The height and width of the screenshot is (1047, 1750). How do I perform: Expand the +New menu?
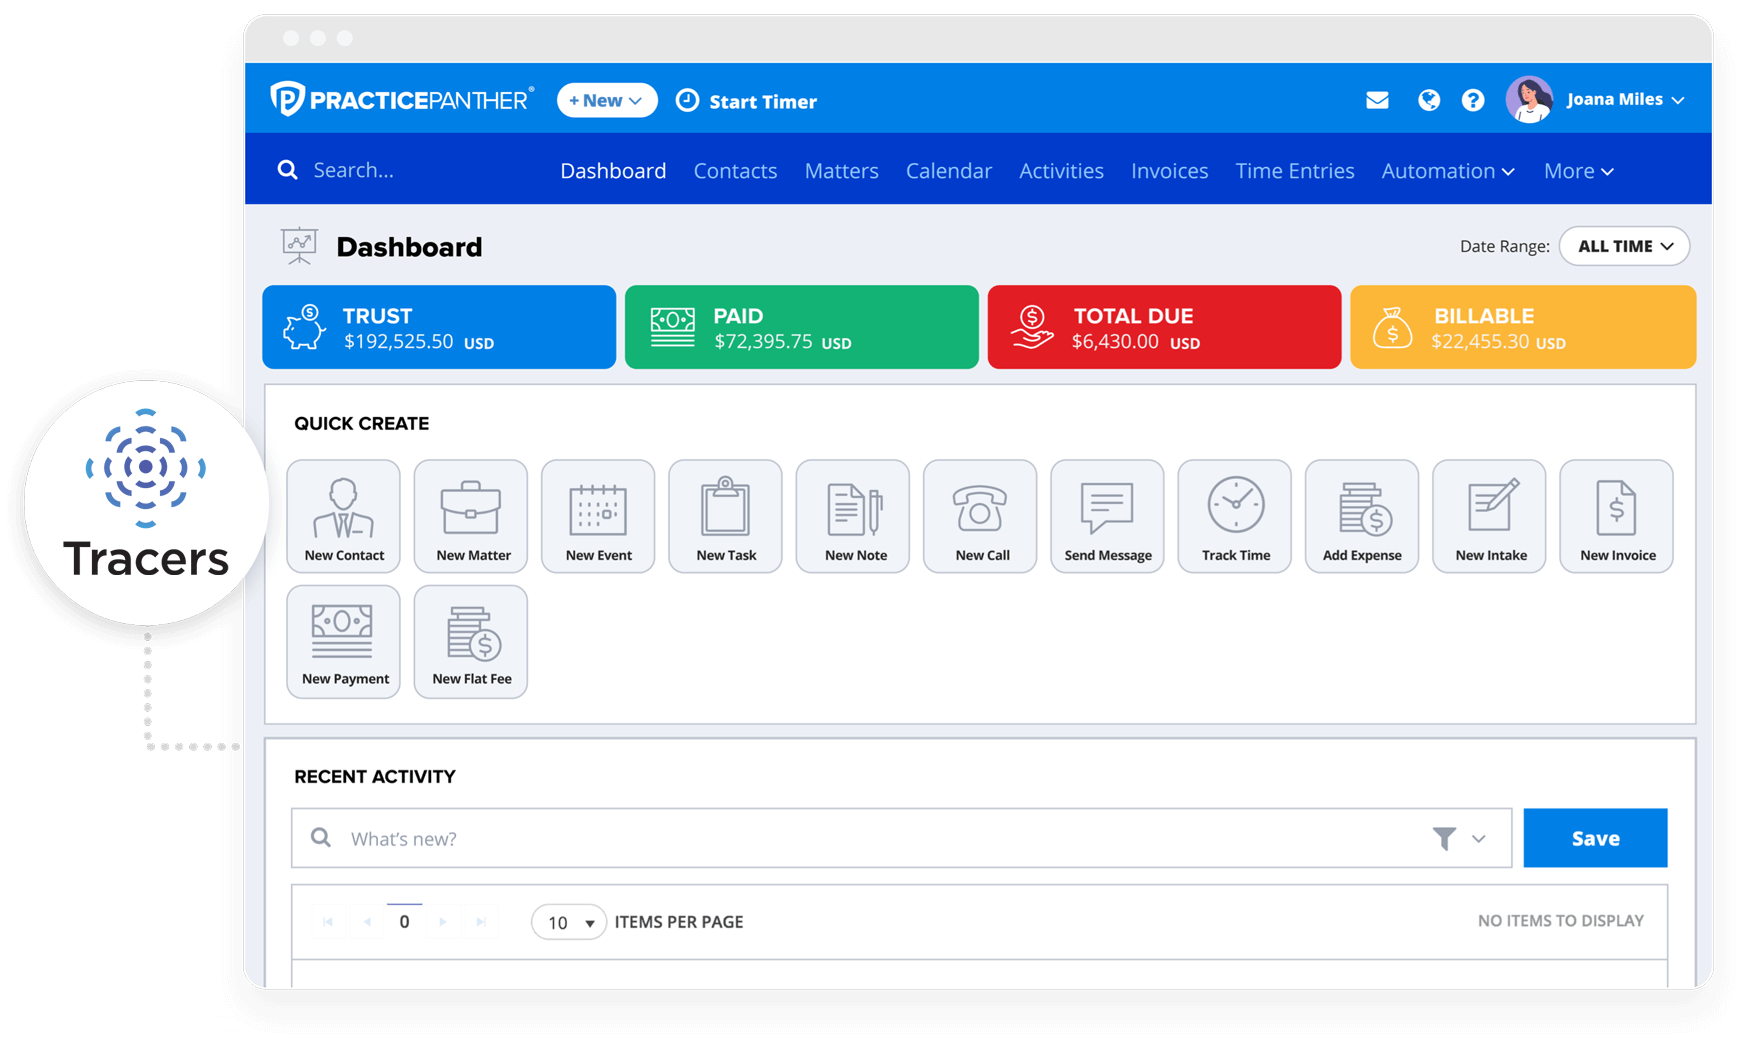606,100
